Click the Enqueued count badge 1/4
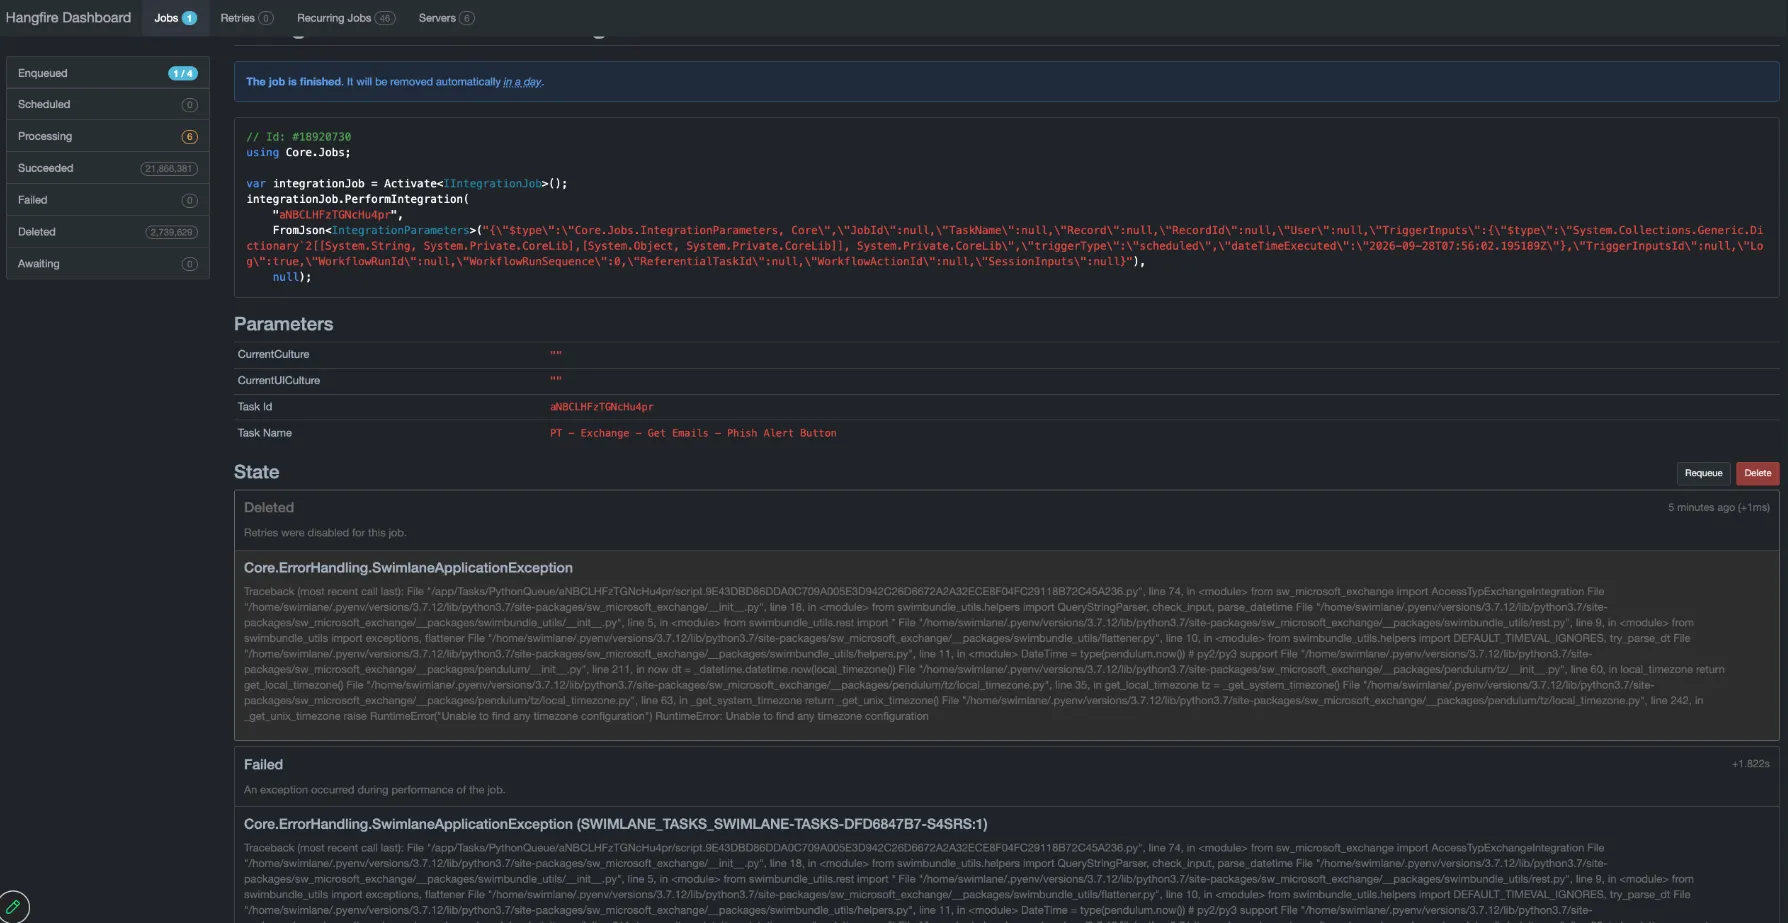The height and width of the screenshot is (923, 1788). pyautogui.click(x=183, y=73)
